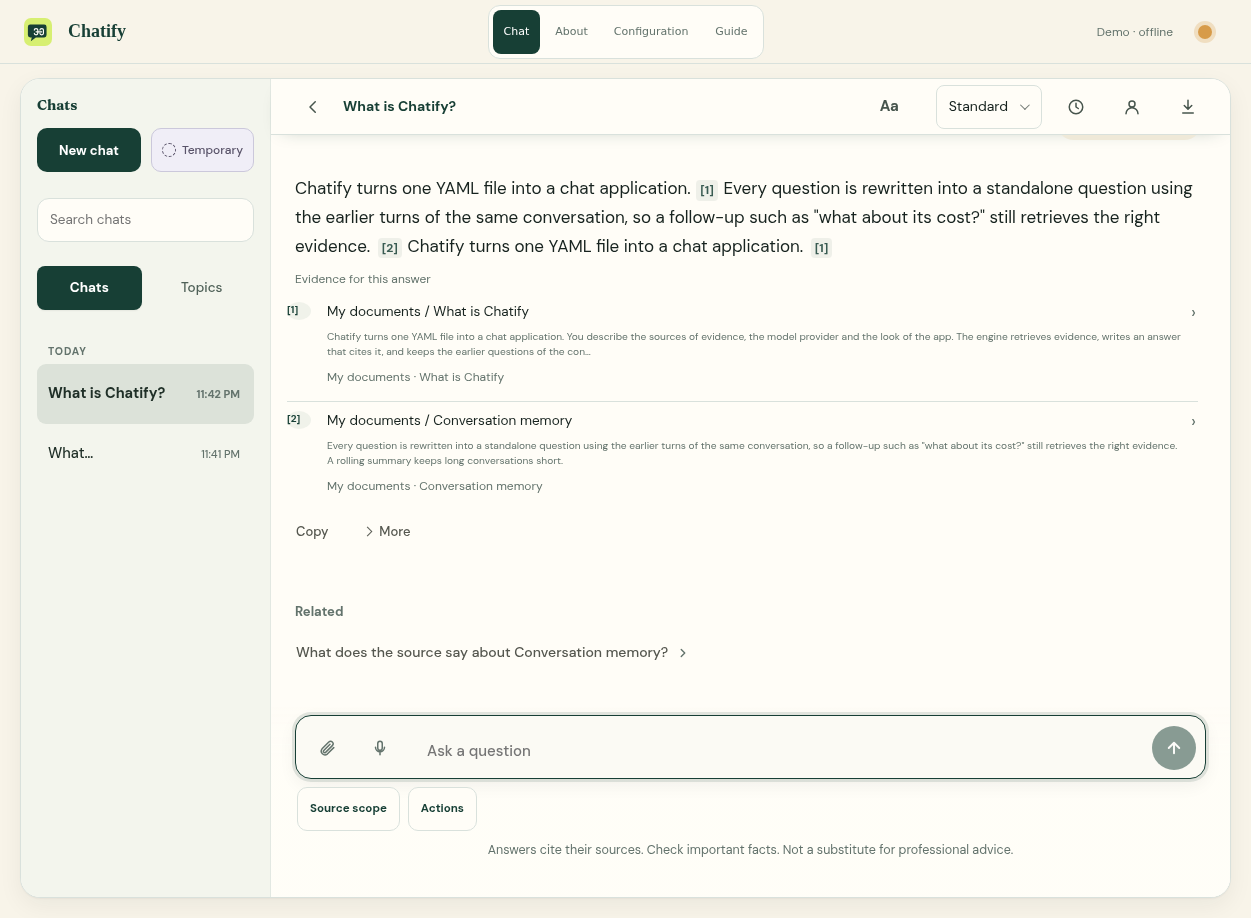Start voice input with microphone icon

(x=380, y=748)
